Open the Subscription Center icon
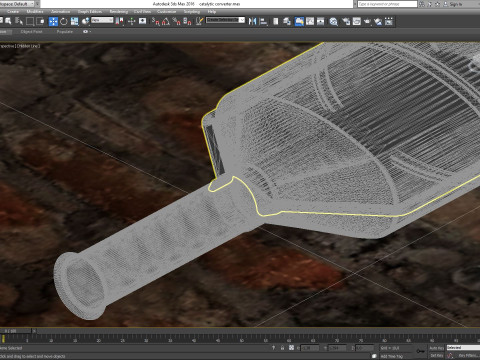 coord(430,4)
